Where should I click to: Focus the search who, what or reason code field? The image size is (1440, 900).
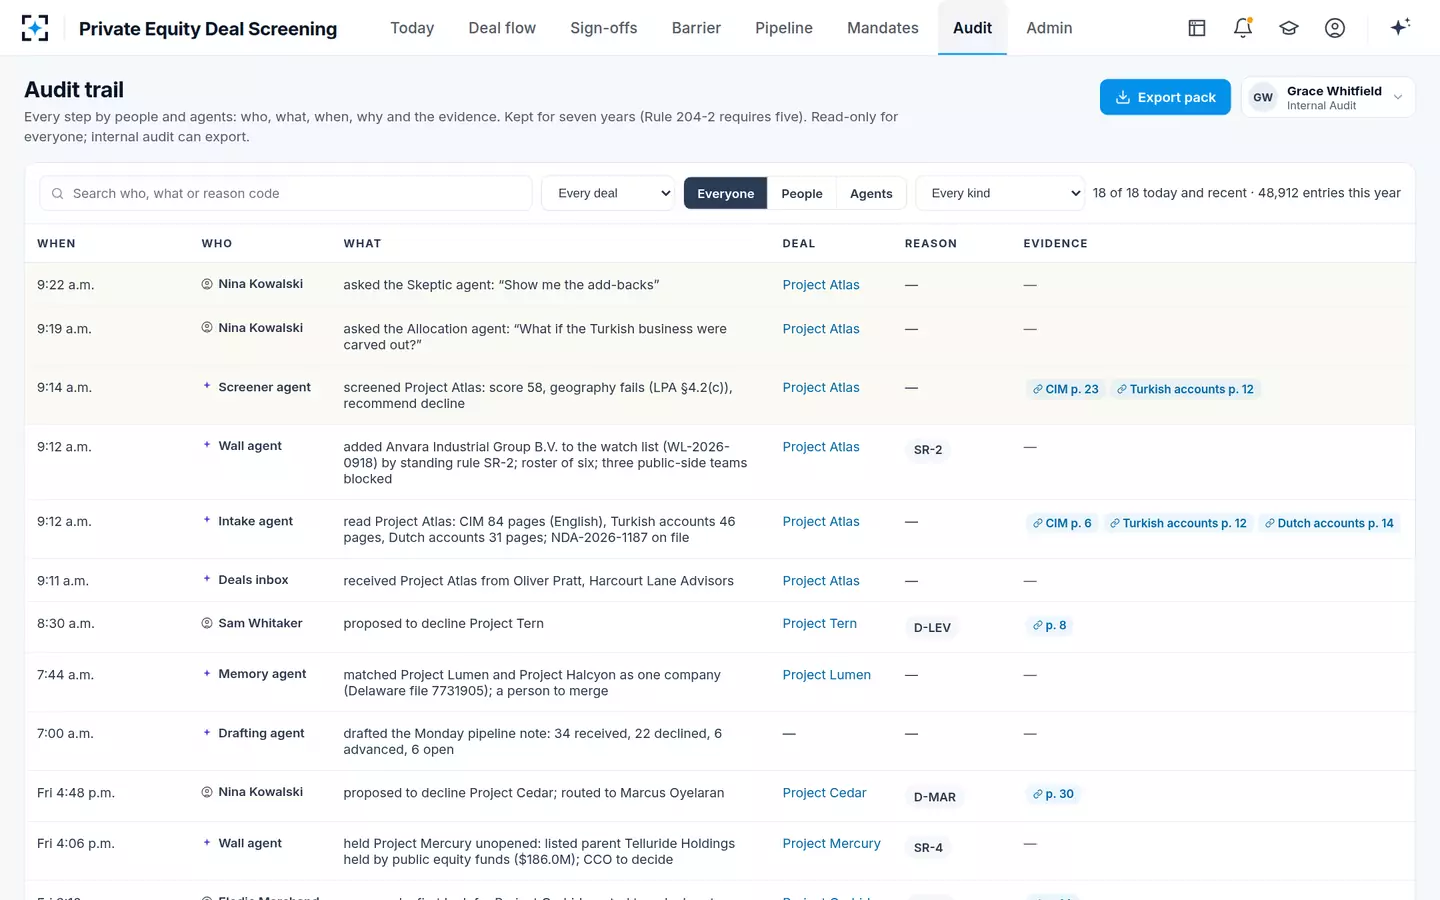286,193
